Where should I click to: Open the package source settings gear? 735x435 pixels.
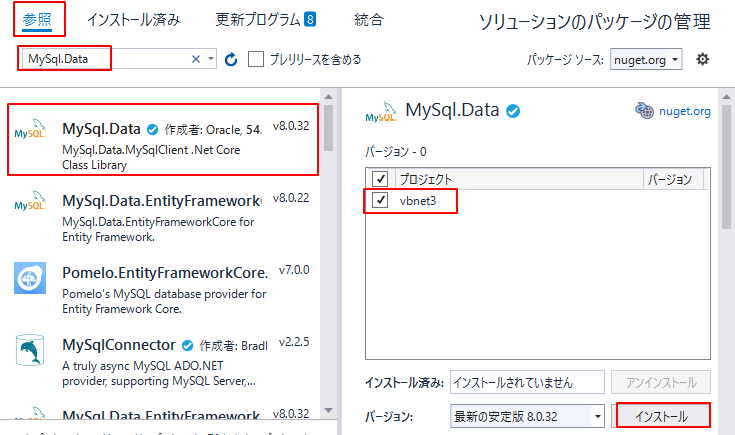tap(703, 59)
